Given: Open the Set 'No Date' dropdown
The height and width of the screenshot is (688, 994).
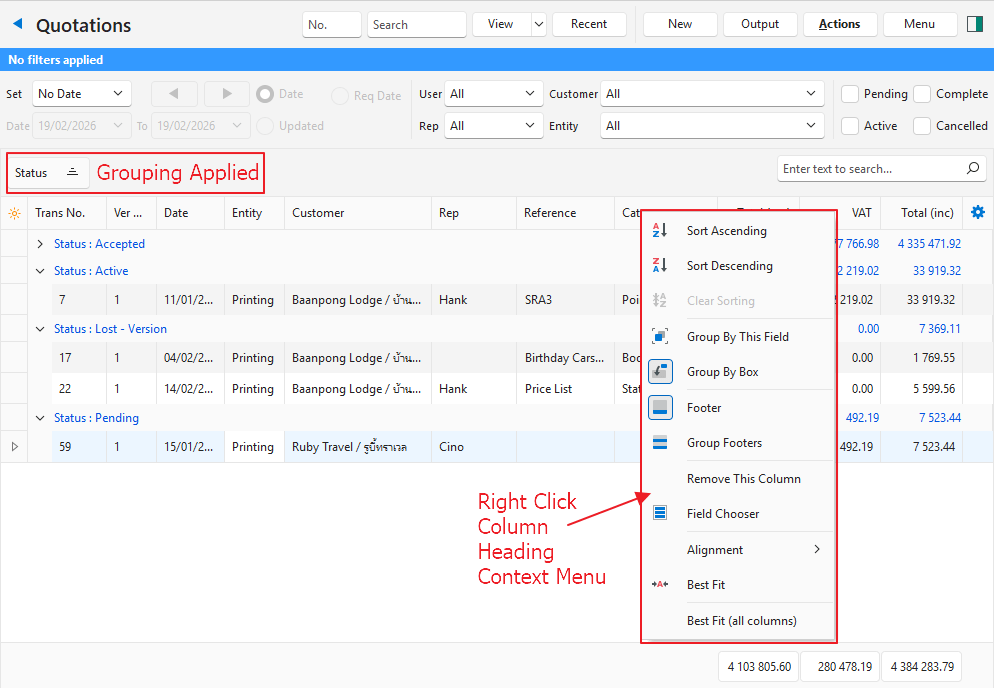Looking at the screenshot, I should [x=81, y=94].
